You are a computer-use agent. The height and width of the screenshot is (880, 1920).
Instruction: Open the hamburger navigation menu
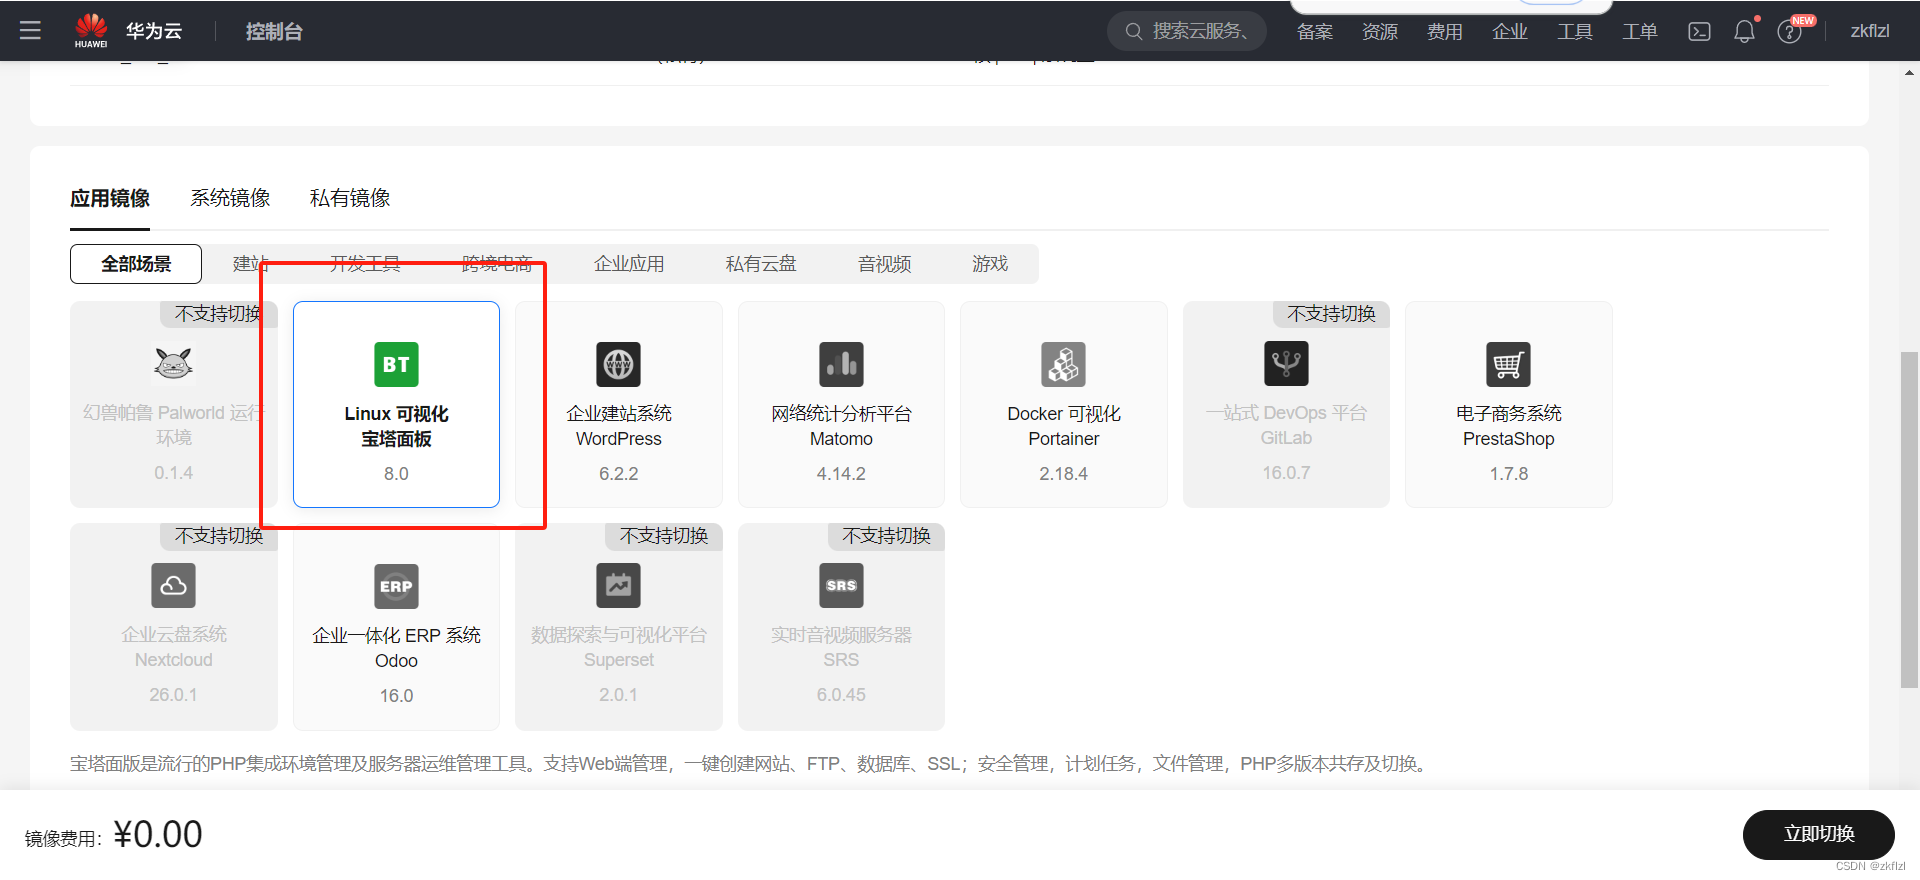30,31
